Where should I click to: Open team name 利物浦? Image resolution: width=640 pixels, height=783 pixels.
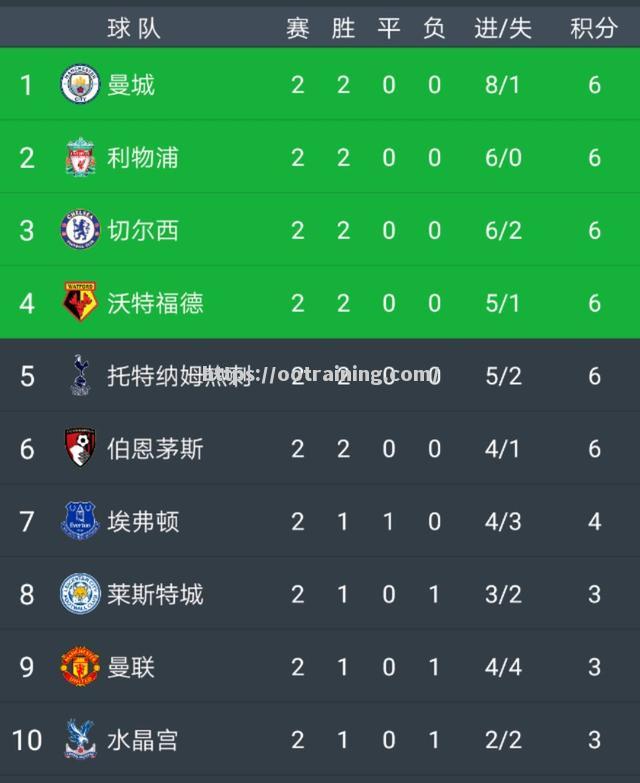[143, 157]
